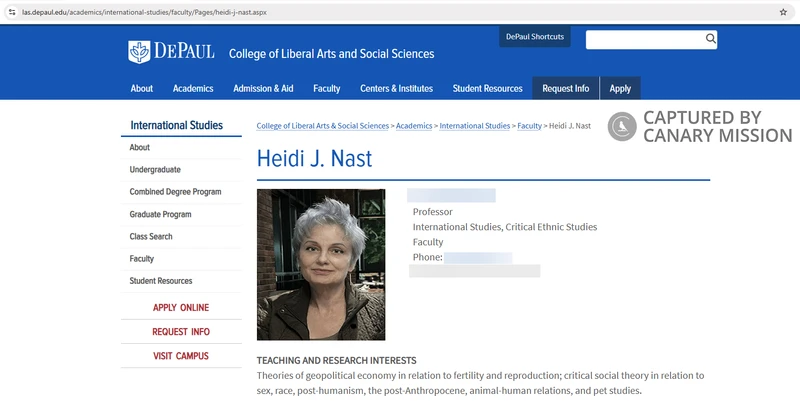Viewport: 800px width, 405px height.
Task: Open College of Liberal Arts and Social Sciences title
Action: pyautogui.click(x=332, y=54)
